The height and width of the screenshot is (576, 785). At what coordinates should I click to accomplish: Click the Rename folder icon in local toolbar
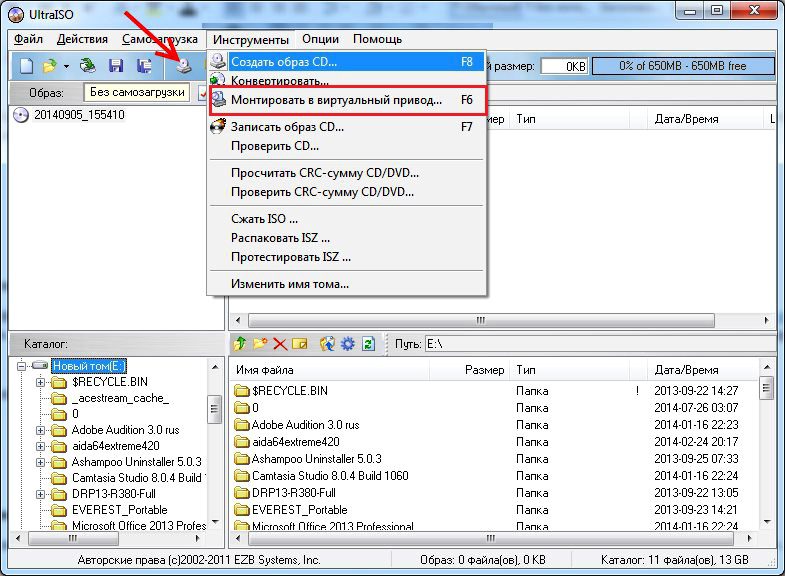click(x=300, y=344)
